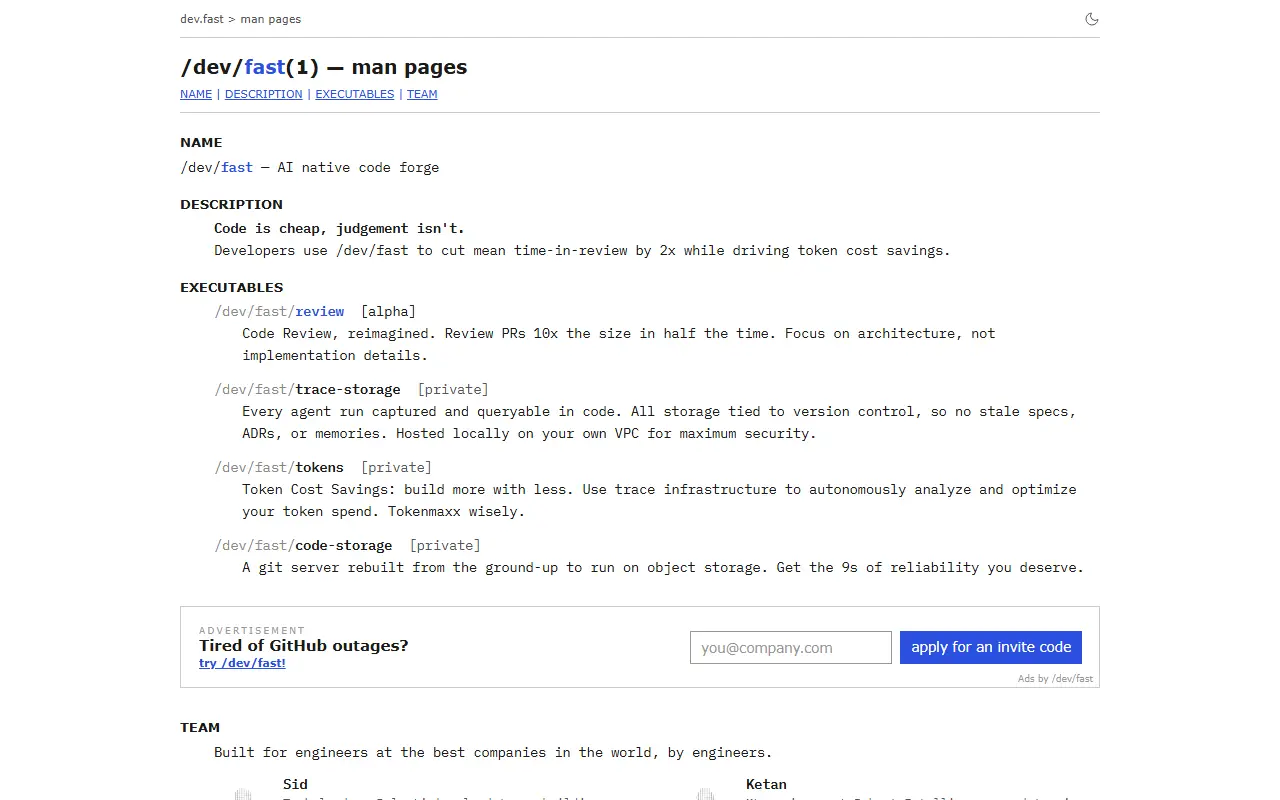The width and height of the screenshot is (1280, 800).
Task: Click the NAME section heading
Action: [201, 142]
